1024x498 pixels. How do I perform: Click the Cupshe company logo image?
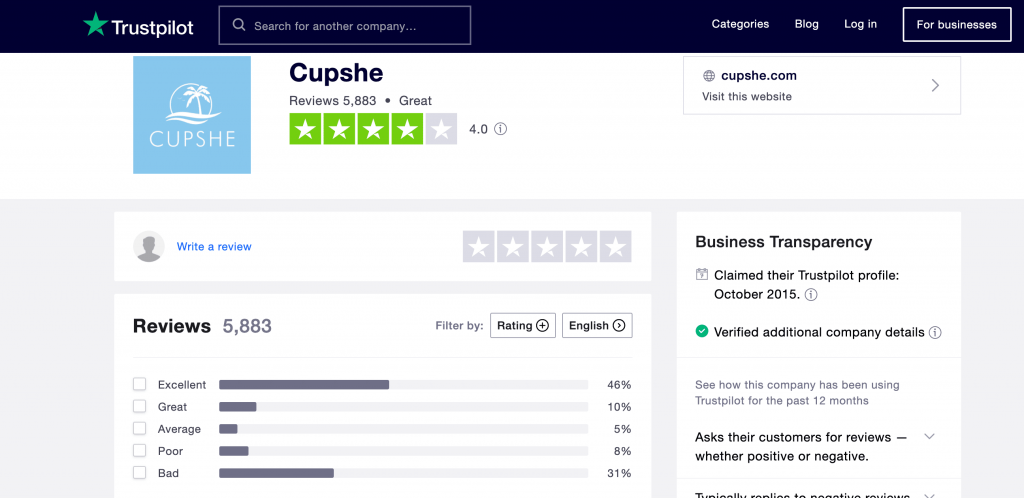(192, 115)
